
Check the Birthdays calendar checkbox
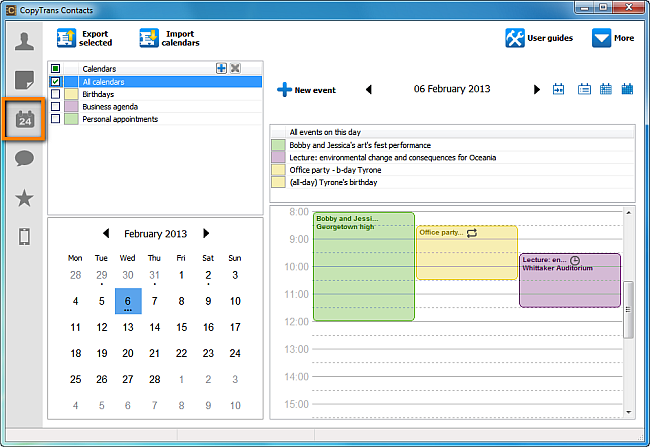pos(56,94)
